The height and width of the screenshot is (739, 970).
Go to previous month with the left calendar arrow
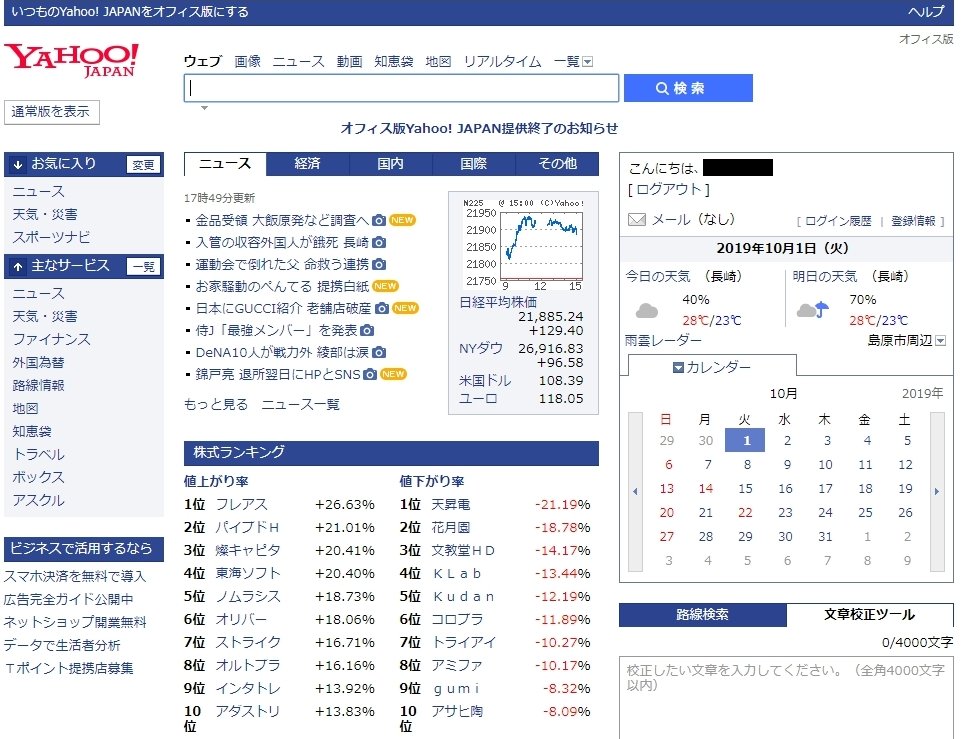635,492
